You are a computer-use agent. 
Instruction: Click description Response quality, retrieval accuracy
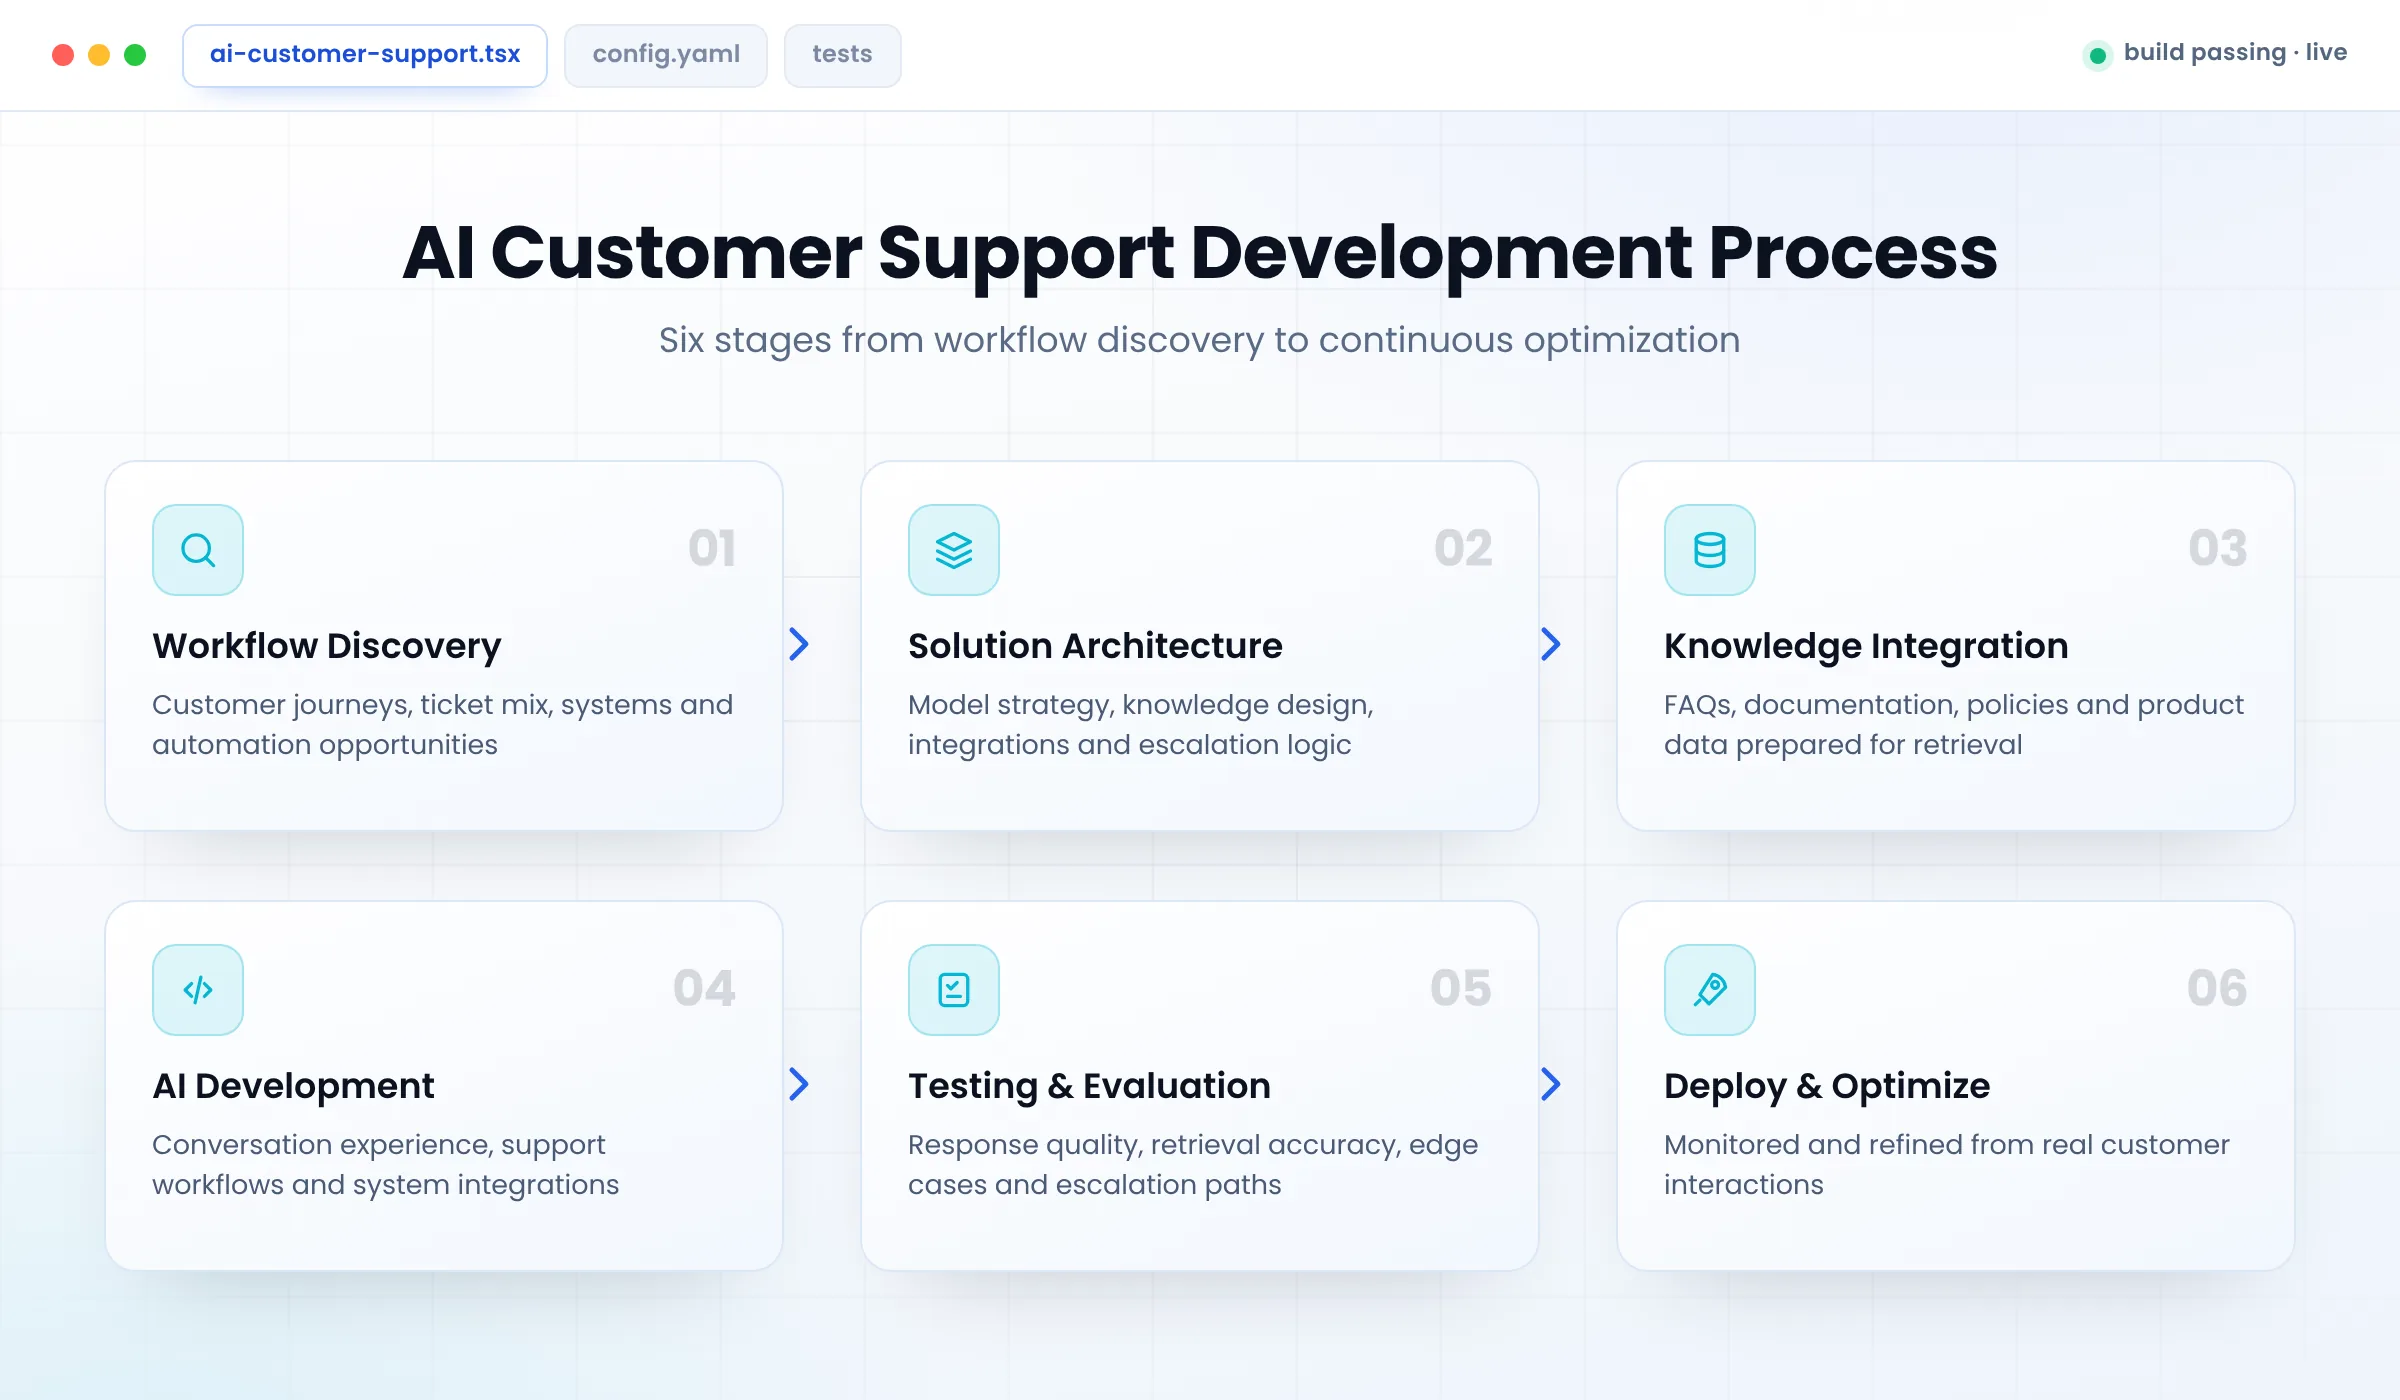click(x=1193, y=1165)
